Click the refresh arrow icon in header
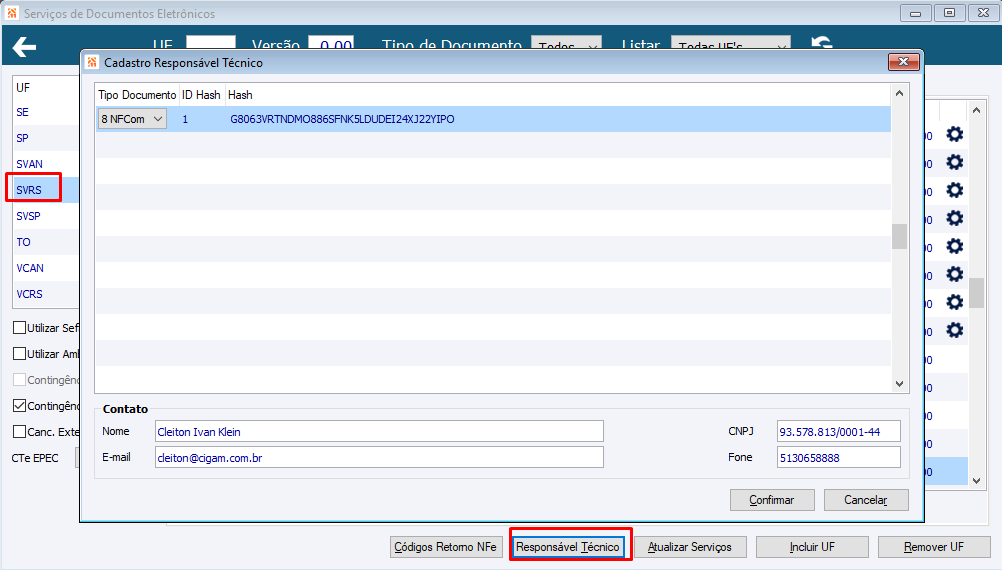 (822, 43)
